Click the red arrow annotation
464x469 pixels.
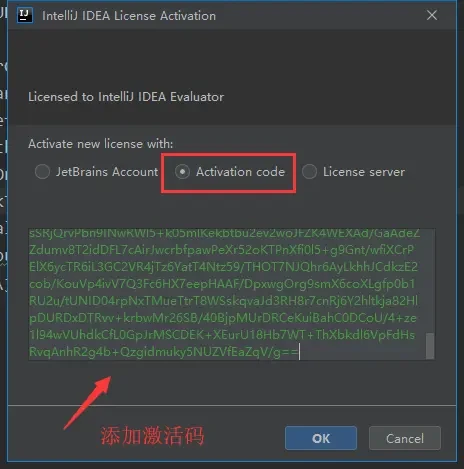[87, 402]
